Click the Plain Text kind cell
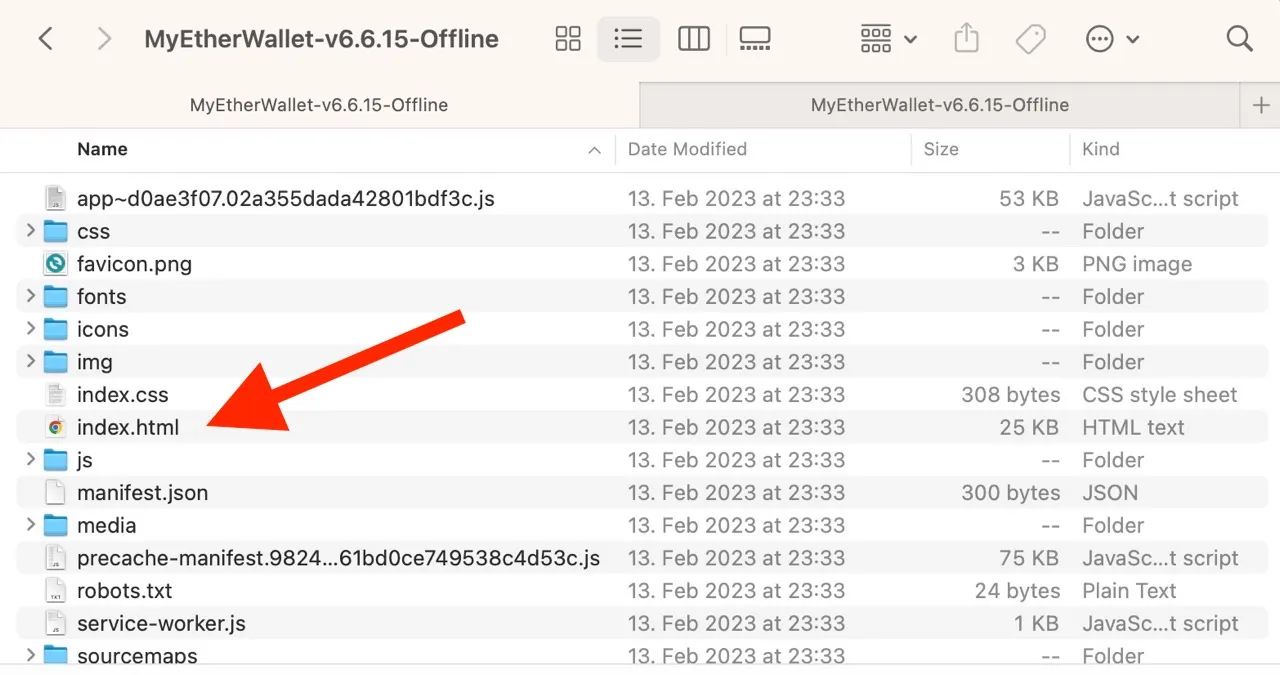1280x675 pixels. (x=1129, y=590)
